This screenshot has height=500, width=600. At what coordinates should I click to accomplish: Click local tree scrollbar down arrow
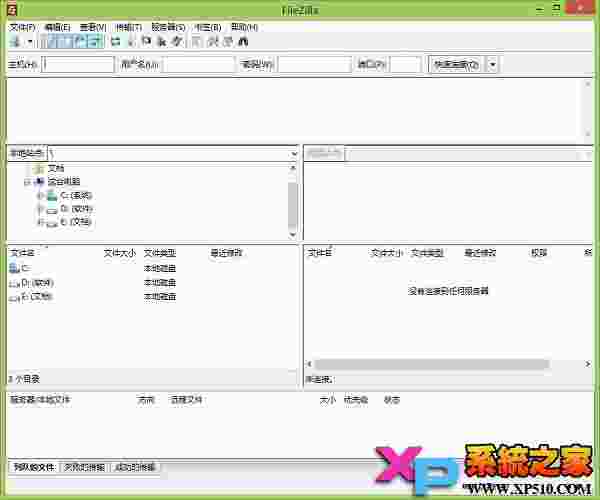(293, 235)
